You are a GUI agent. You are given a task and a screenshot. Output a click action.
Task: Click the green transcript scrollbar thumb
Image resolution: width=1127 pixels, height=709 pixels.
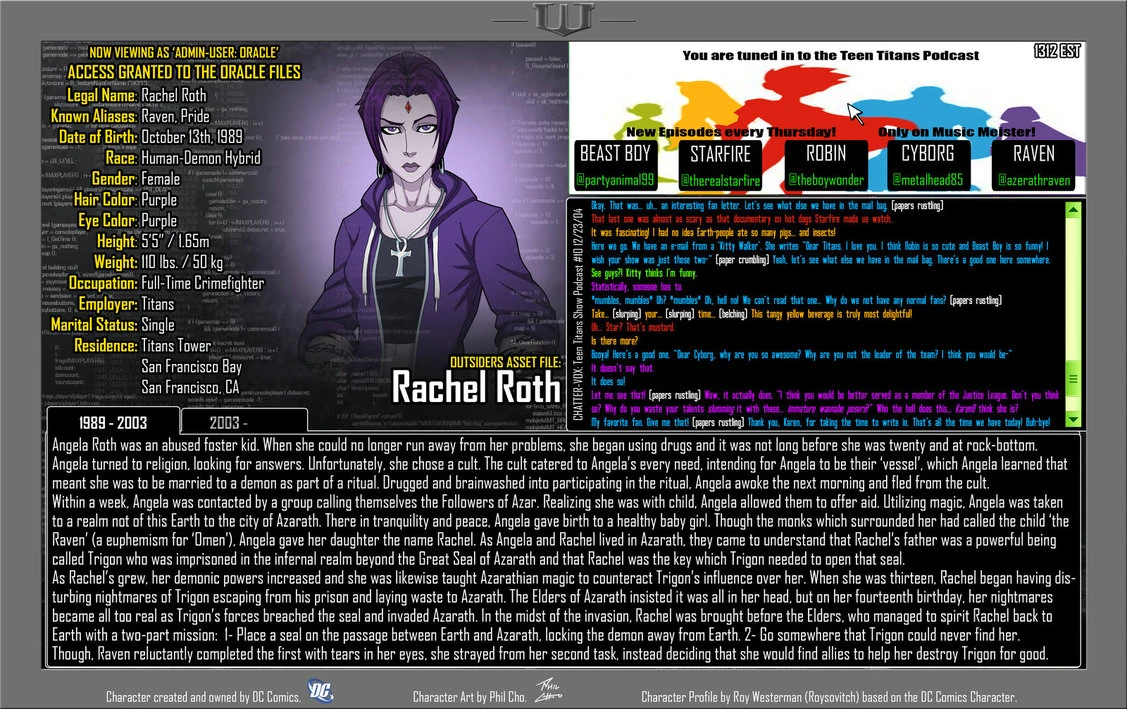tap(1073, 378)
